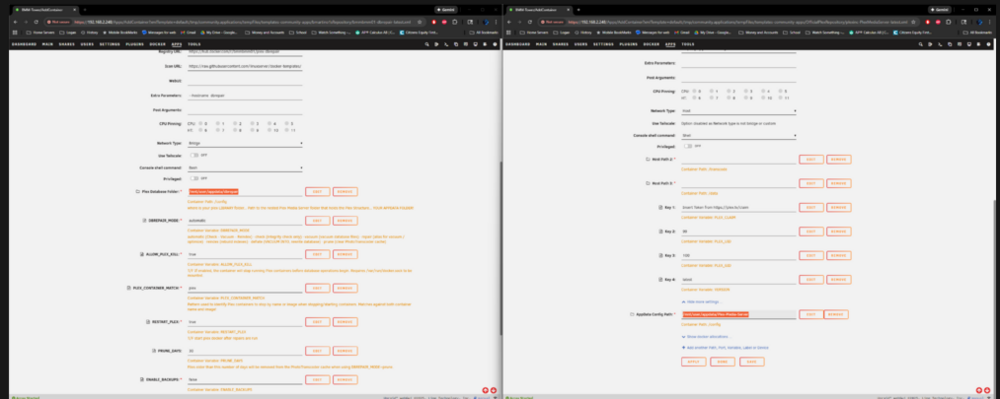Select CPU 1 pinning in right window
1000x399 pixels.
point(712,91)
